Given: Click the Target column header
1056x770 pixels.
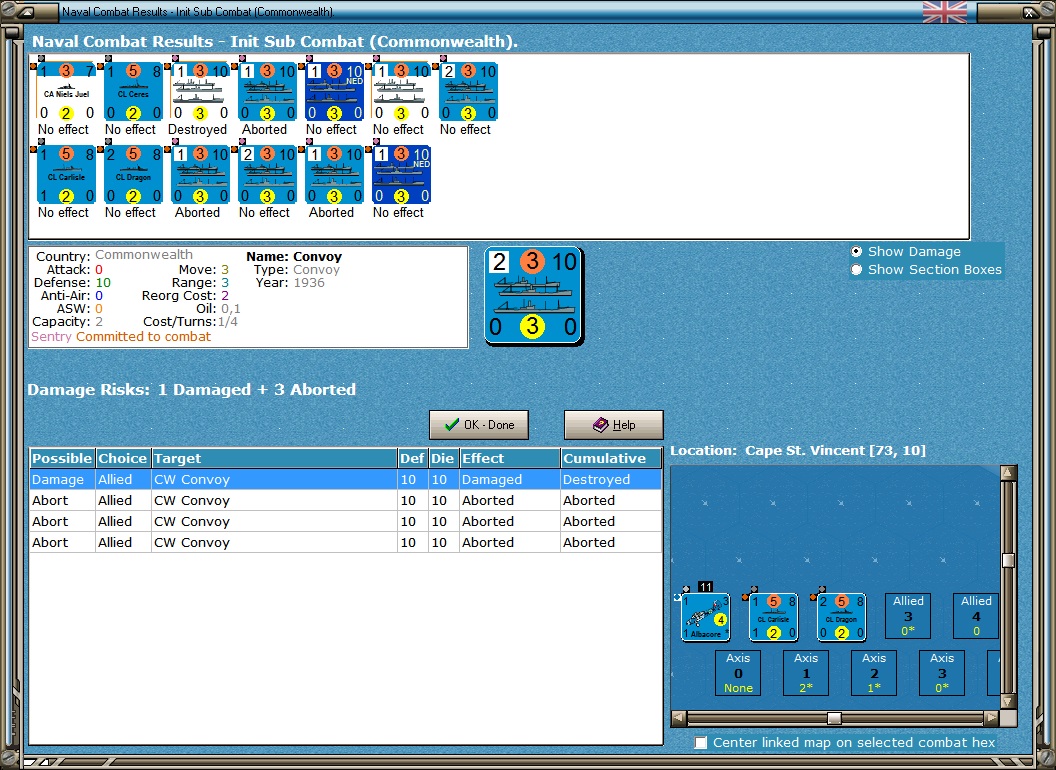Looking at the screenshot, I should [274, 458].
